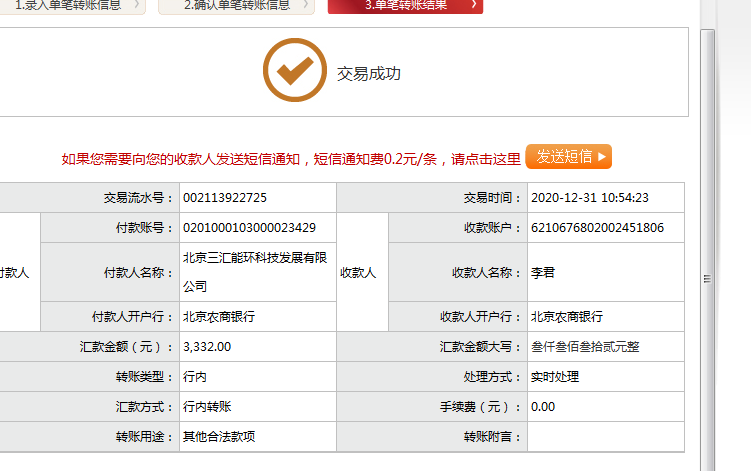The height and width of the screenshot is (471, 751).
Task: Click the transaction time 2020-12-31 10:54:23
Action: pos(590,198)
